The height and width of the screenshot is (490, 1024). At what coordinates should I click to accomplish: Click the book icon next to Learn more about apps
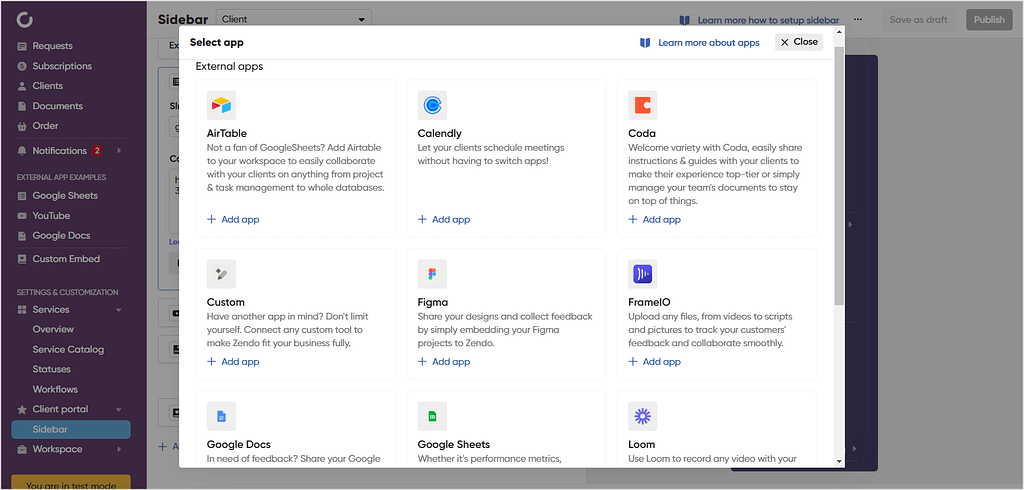point(645,42)
